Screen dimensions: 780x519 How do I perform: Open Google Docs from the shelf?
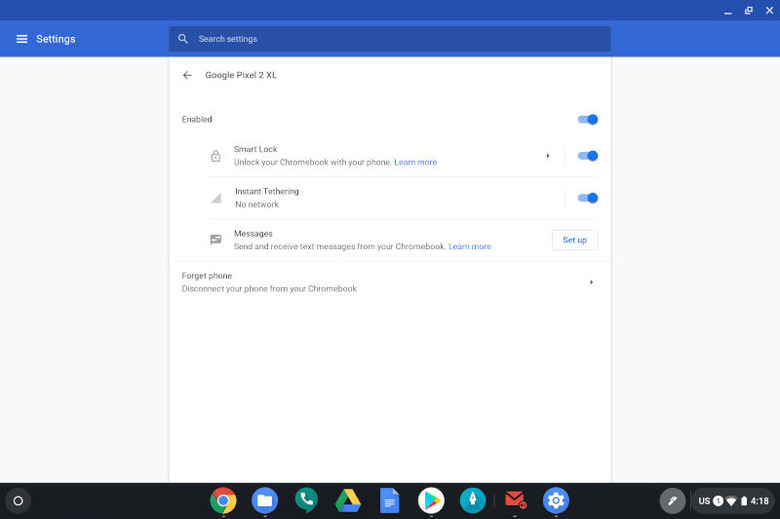389,500
